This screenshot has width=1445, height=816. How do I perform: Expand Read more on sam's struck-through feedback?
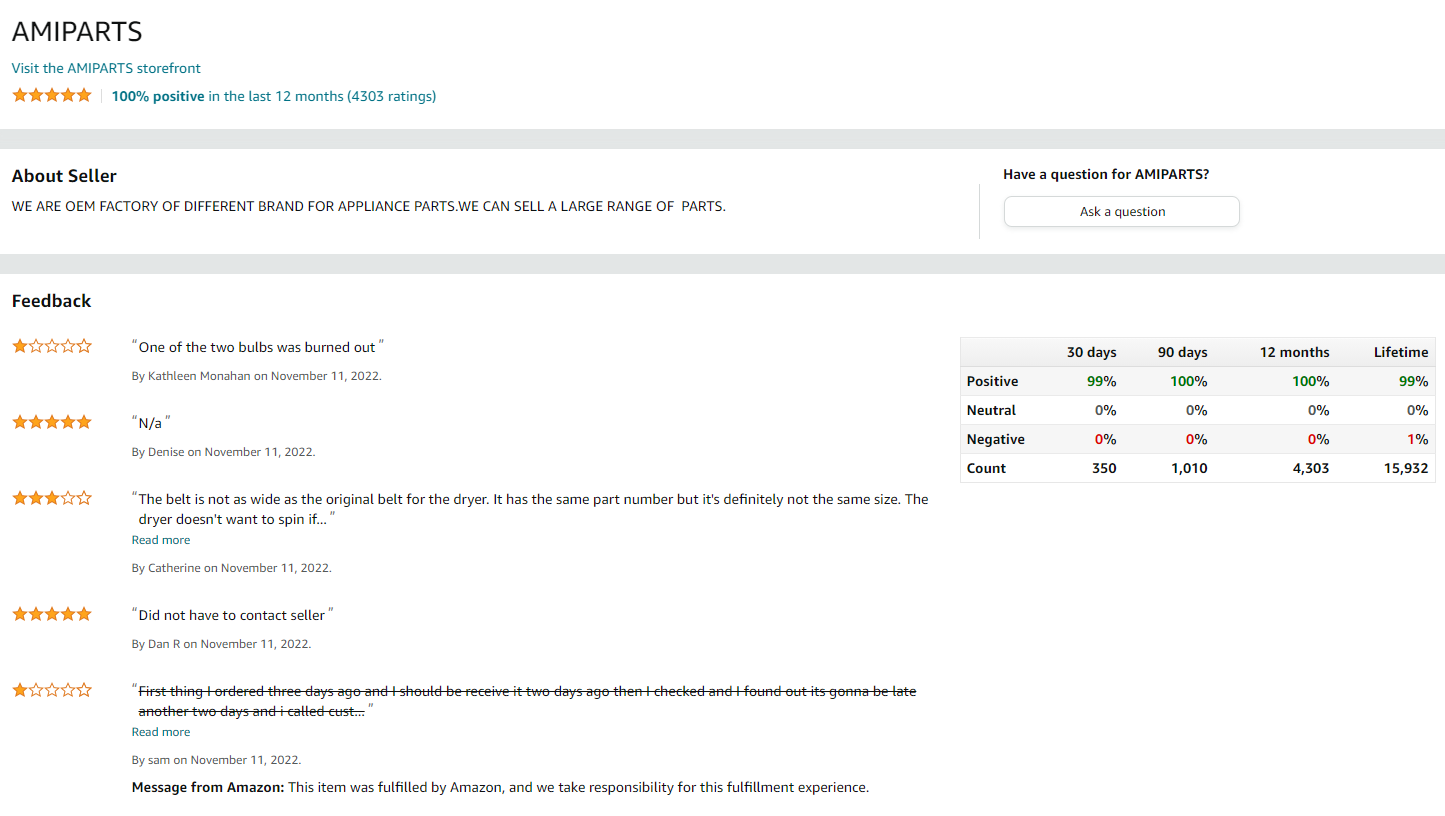(x=161, y=732)
